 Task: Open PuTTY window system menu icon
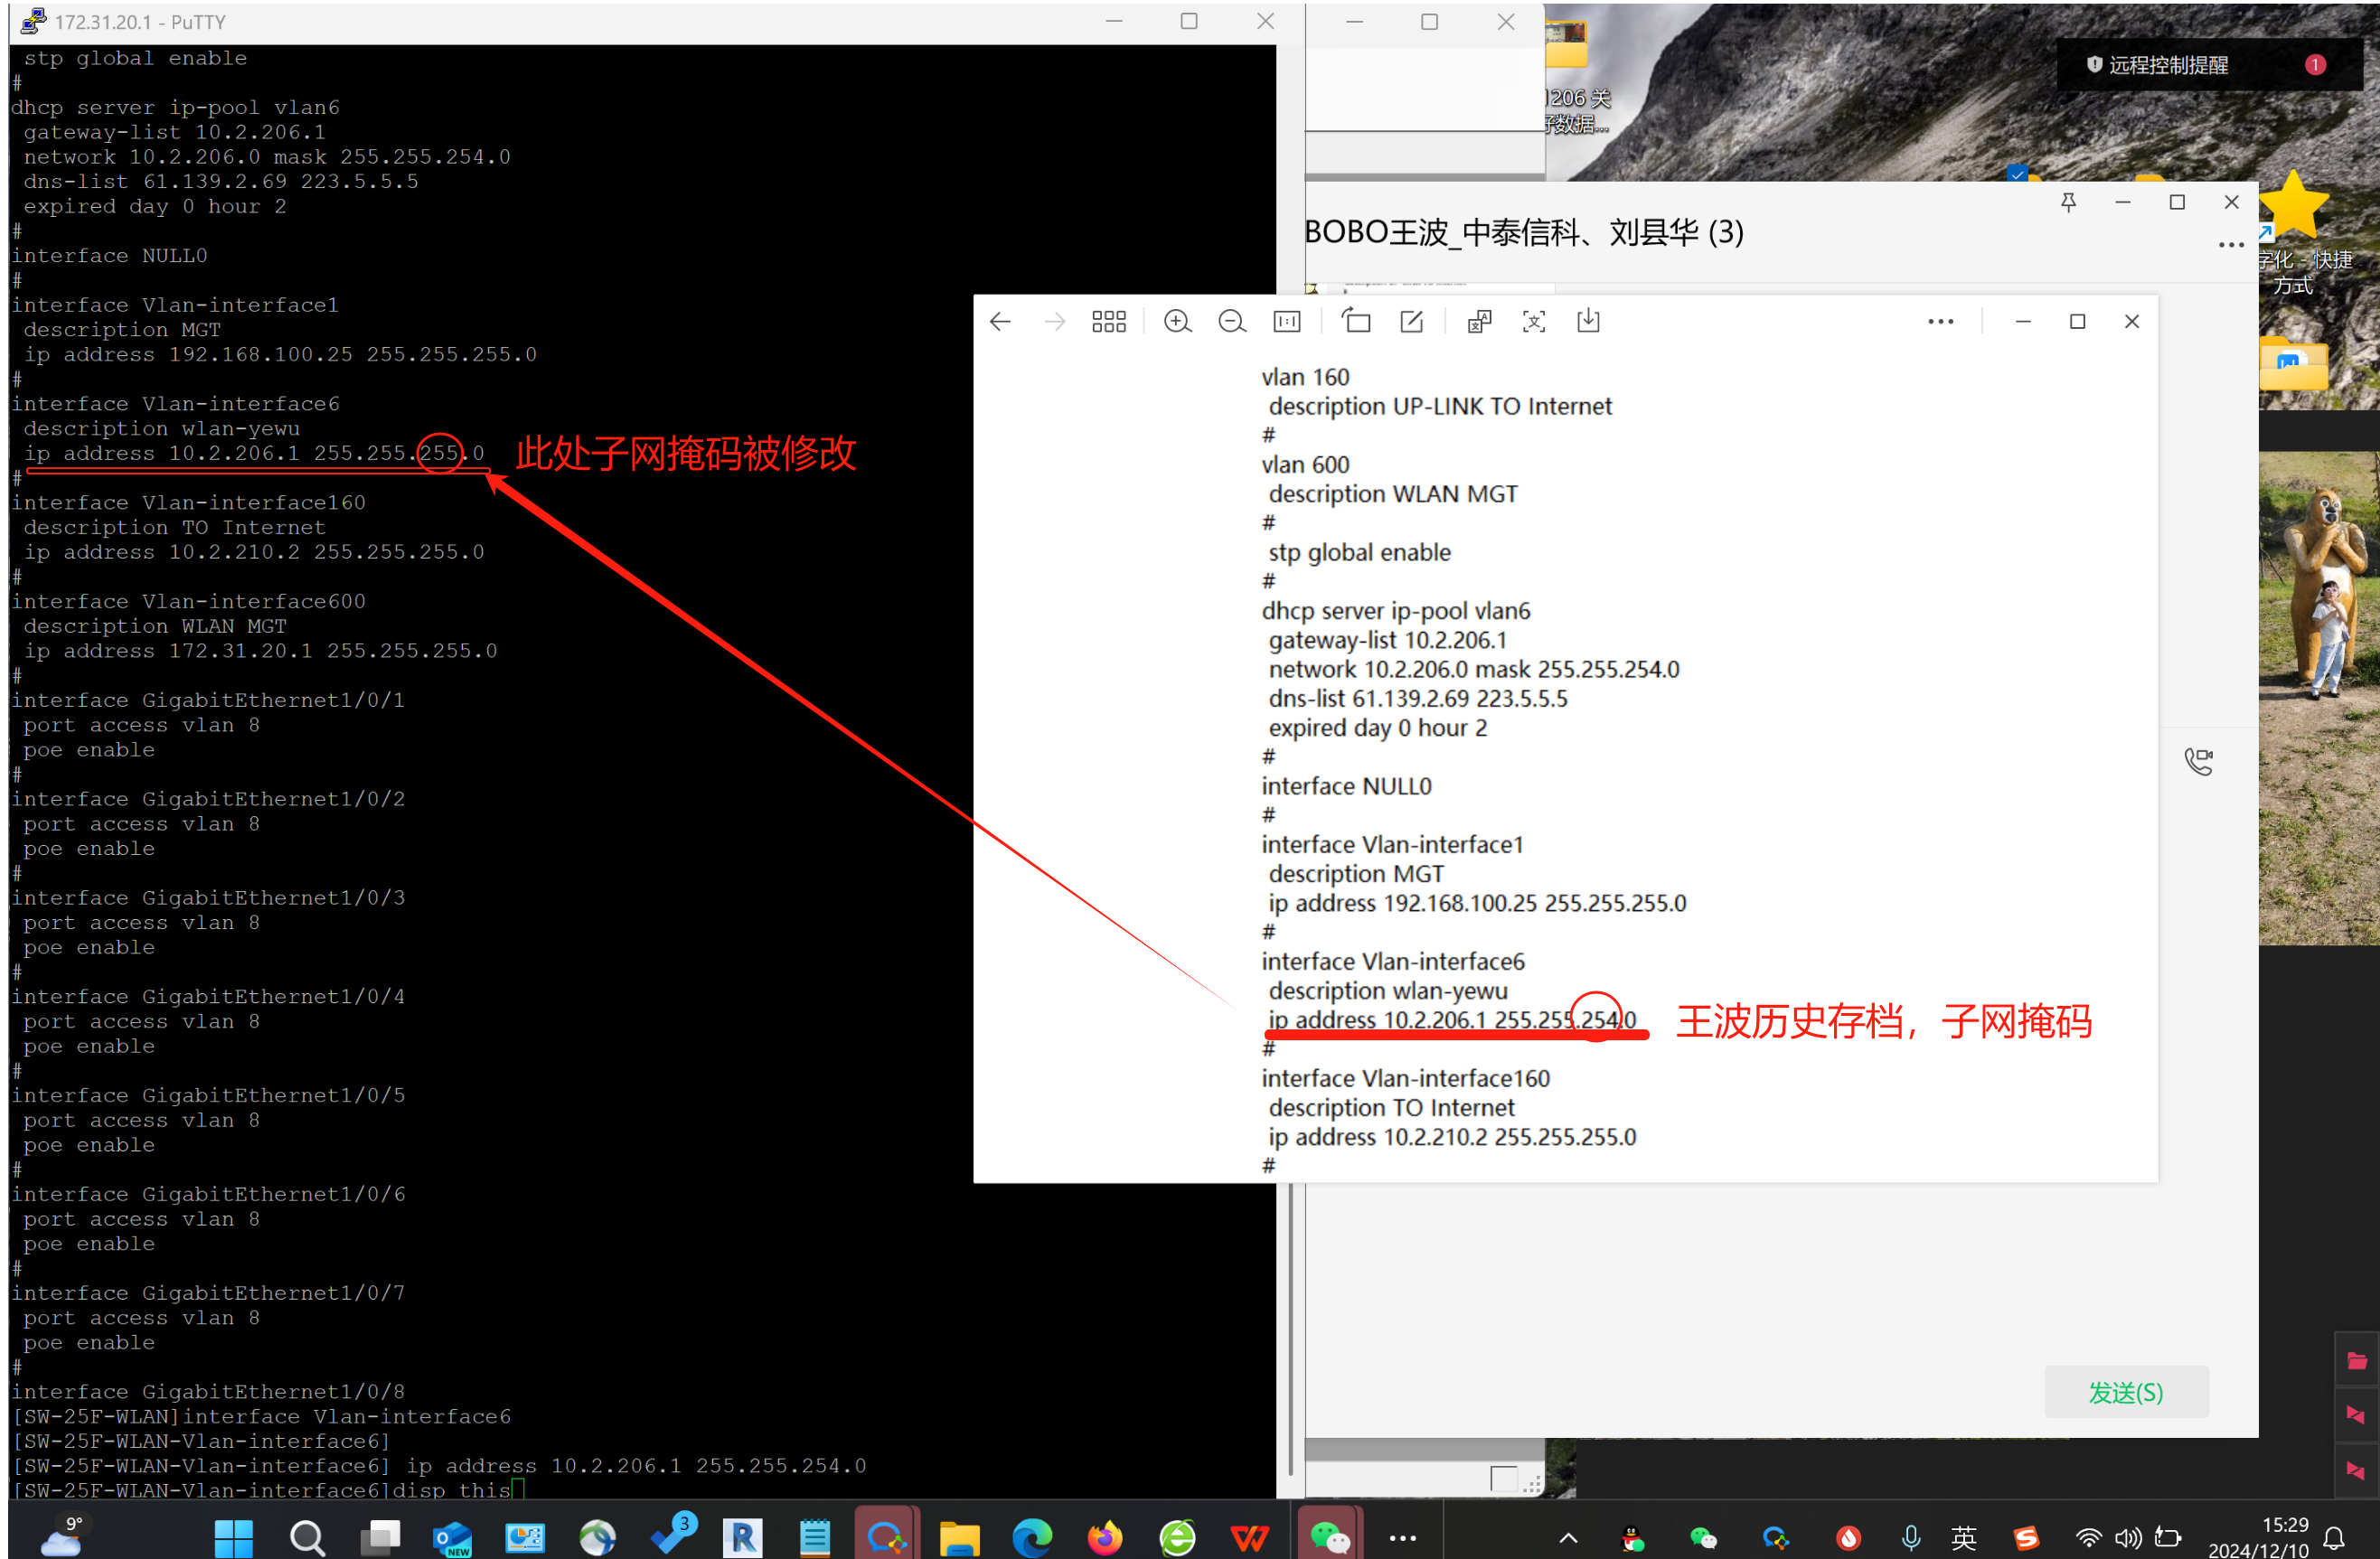coord(33,21)
